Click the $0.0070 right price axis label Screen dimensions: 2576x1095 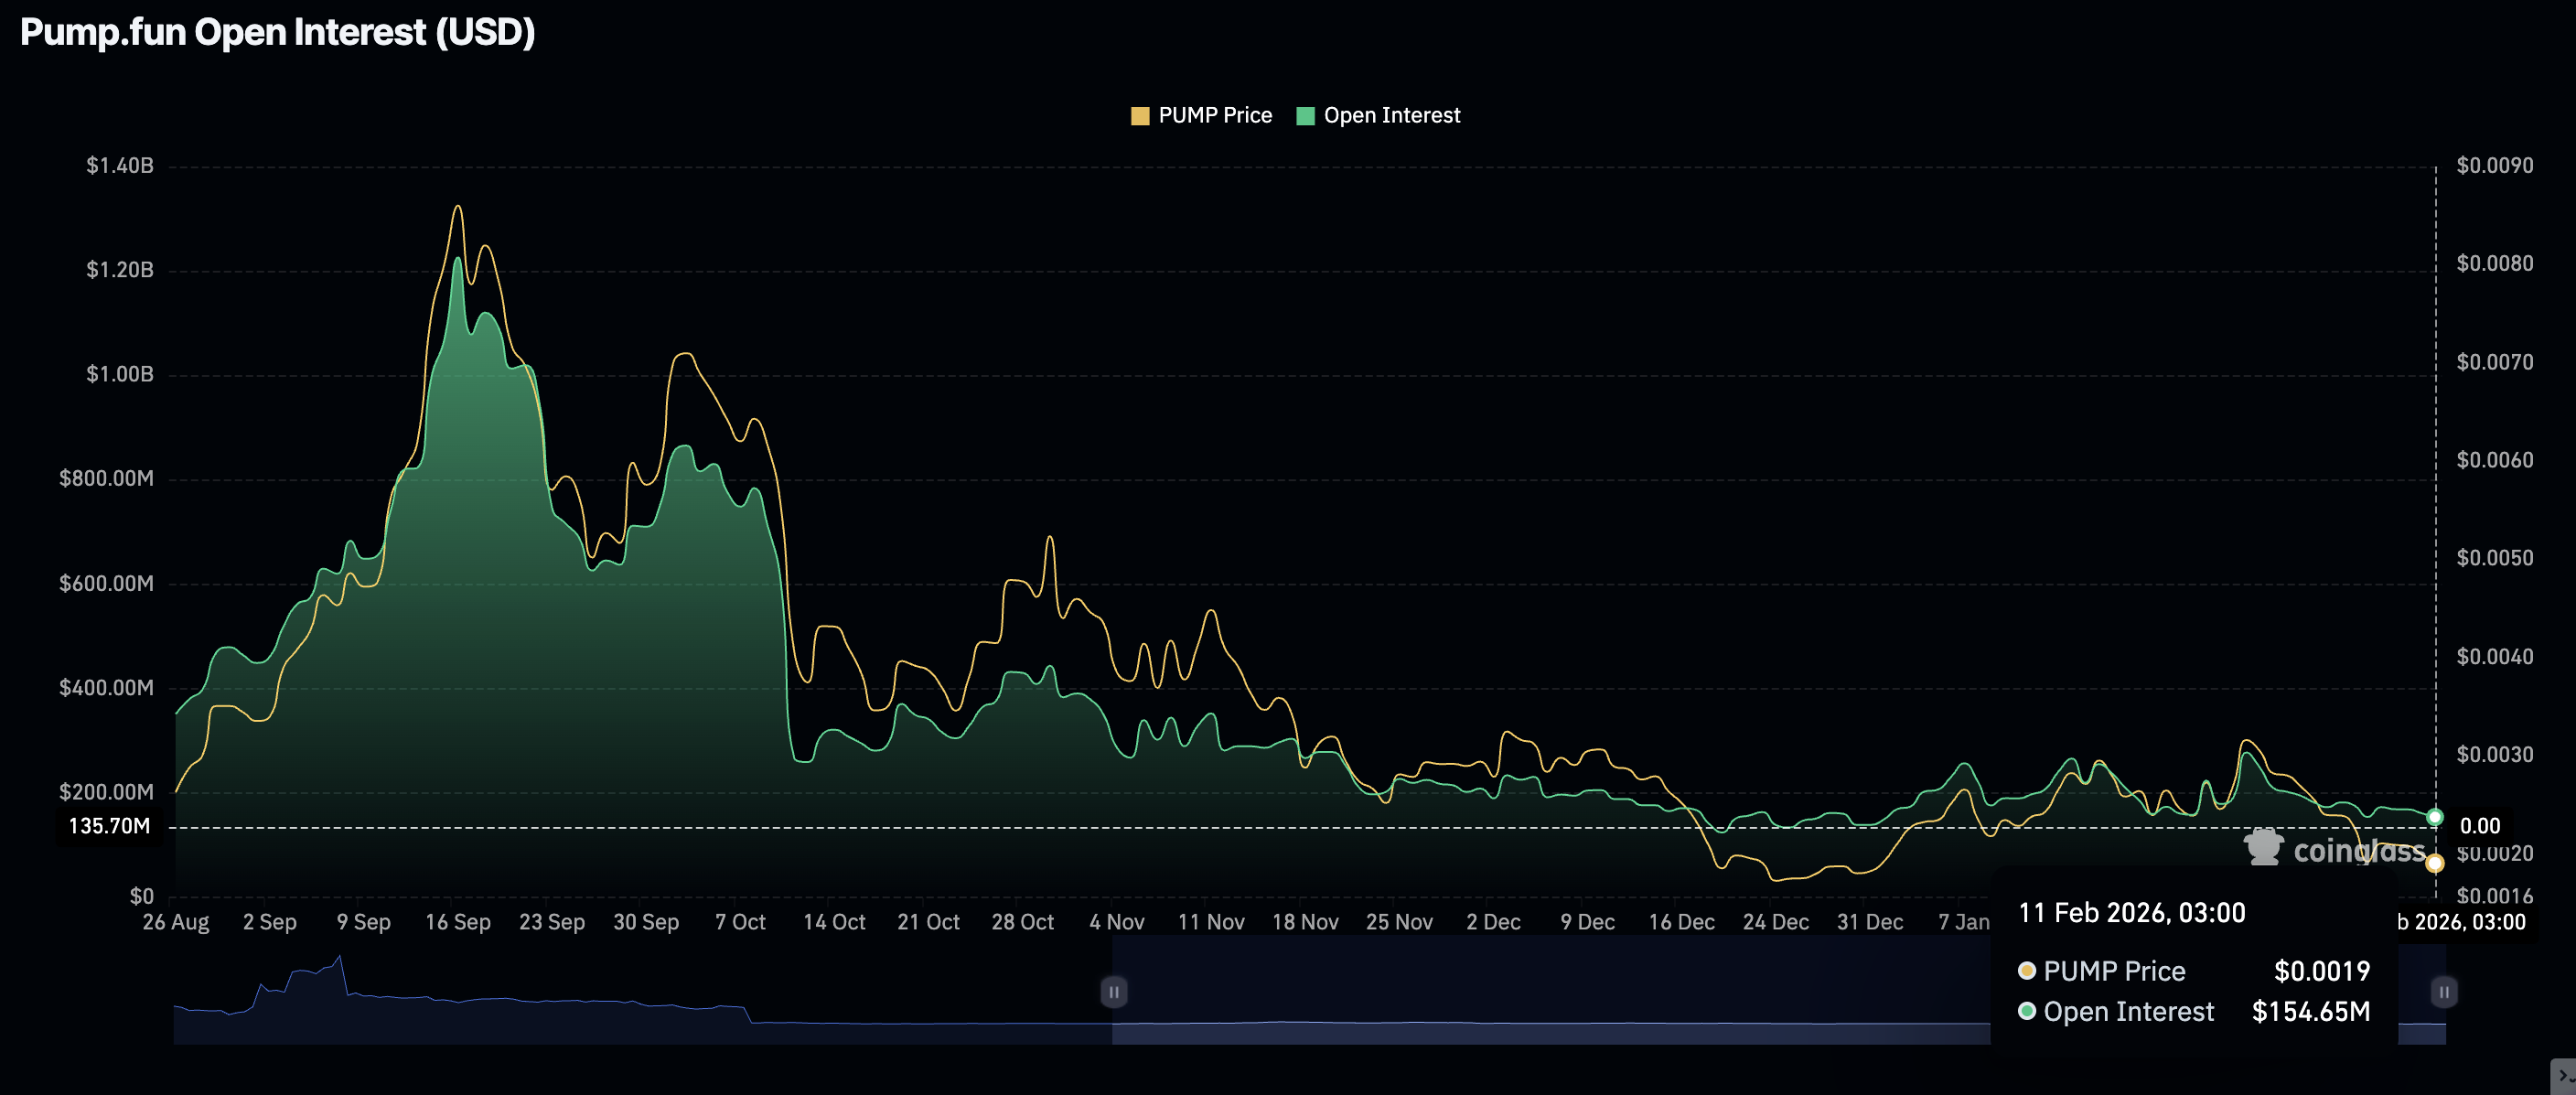(x=2494, y=362)
